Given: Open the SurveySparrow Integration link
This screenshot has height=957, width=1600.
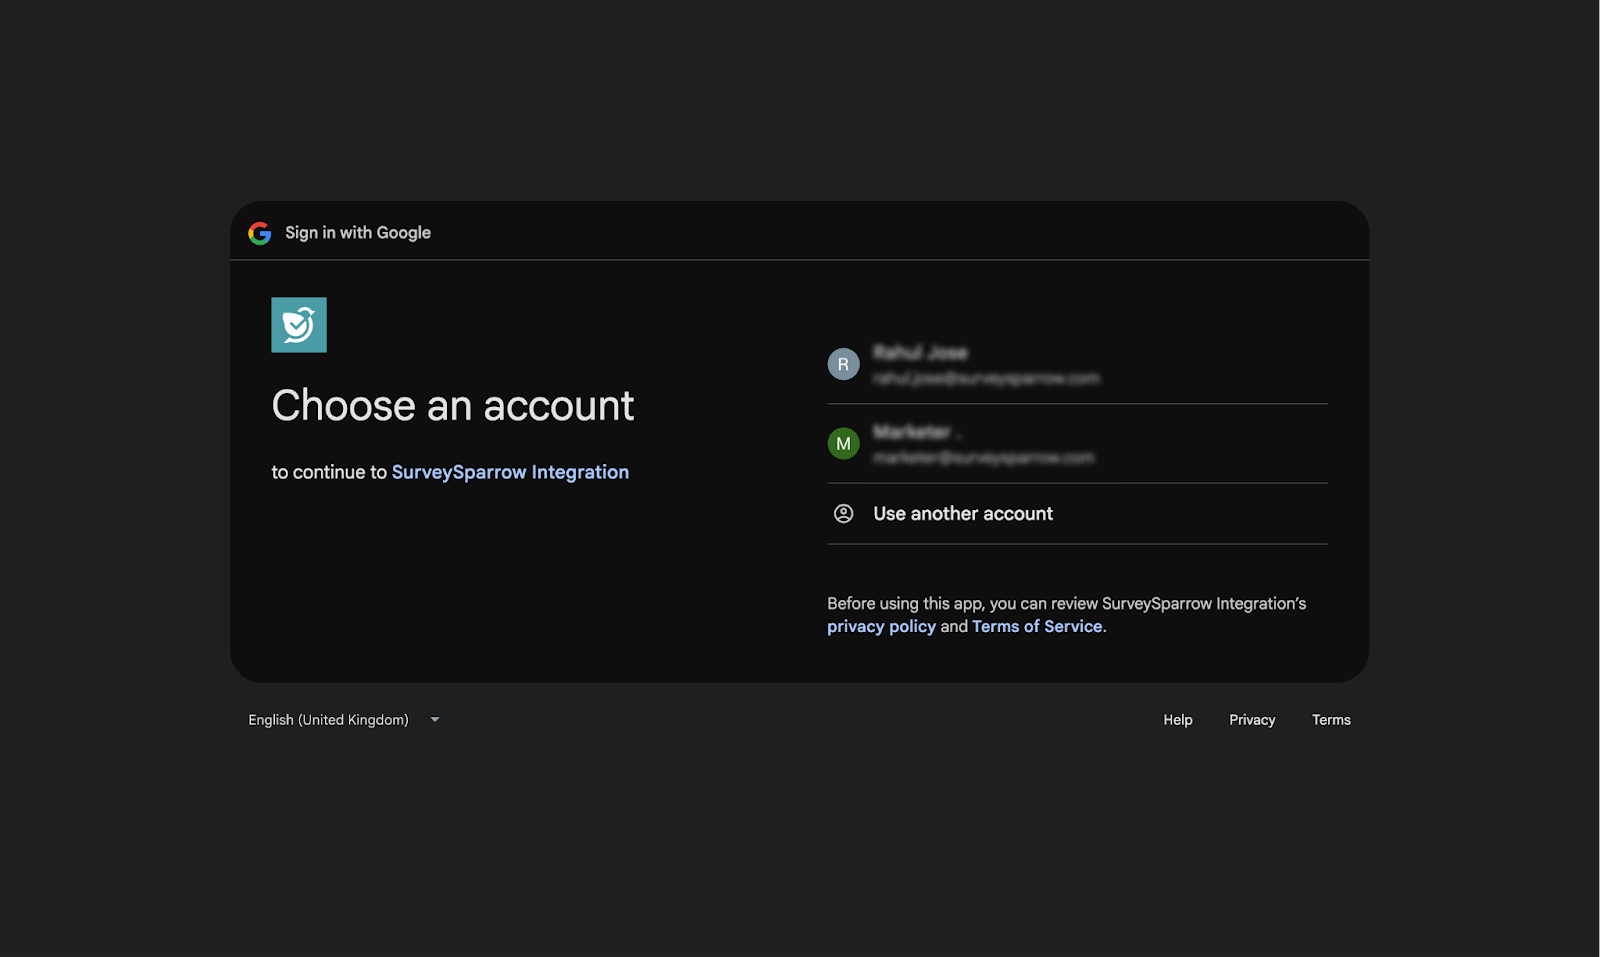Looking at the screenshot, I should click(510, 472).
